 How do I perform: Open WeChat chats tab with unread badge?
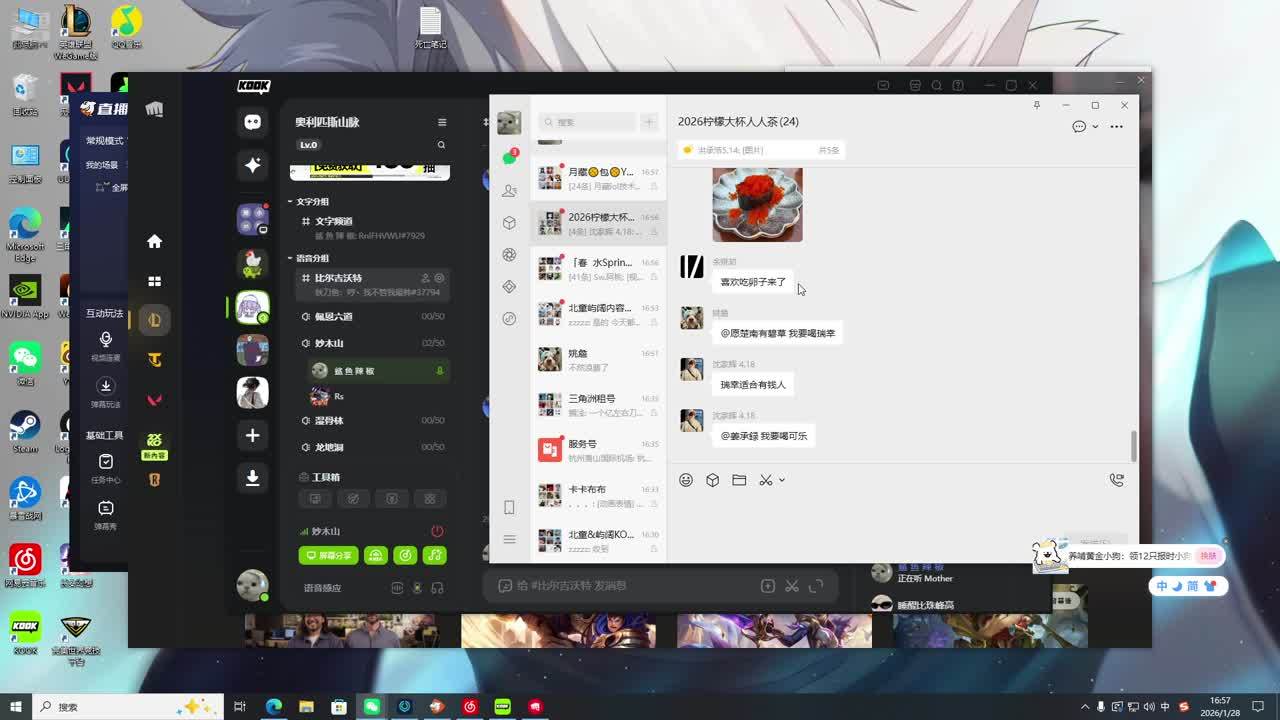[510, 158]
